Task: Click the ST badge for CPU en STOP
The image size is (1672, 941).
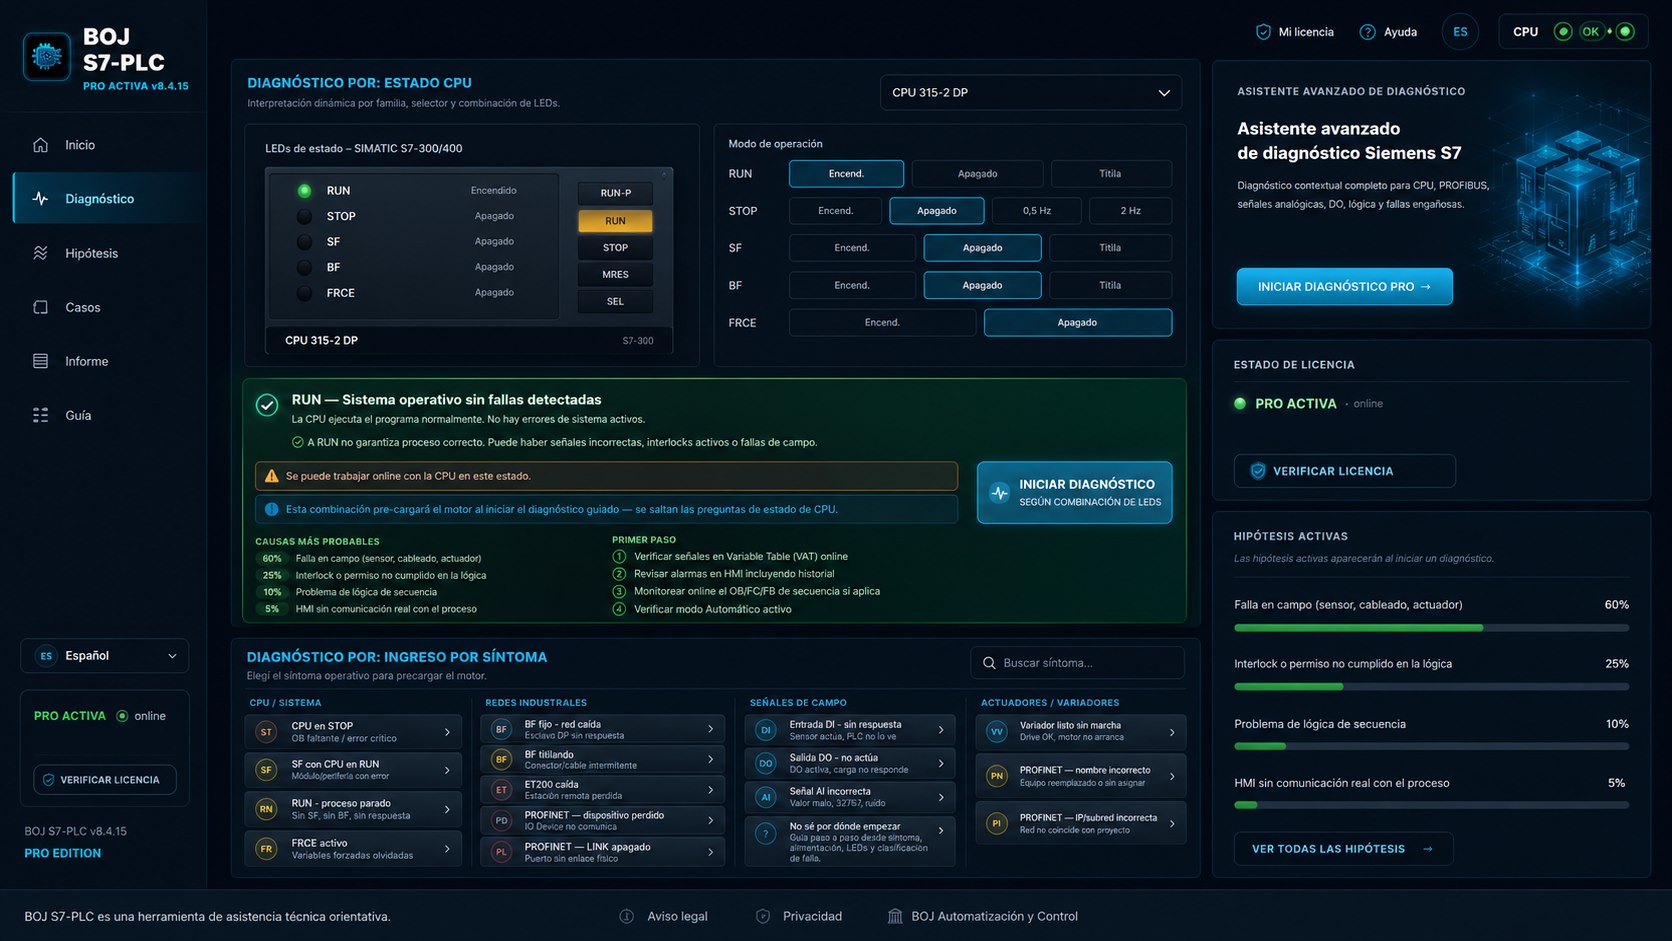Action: 266,732
